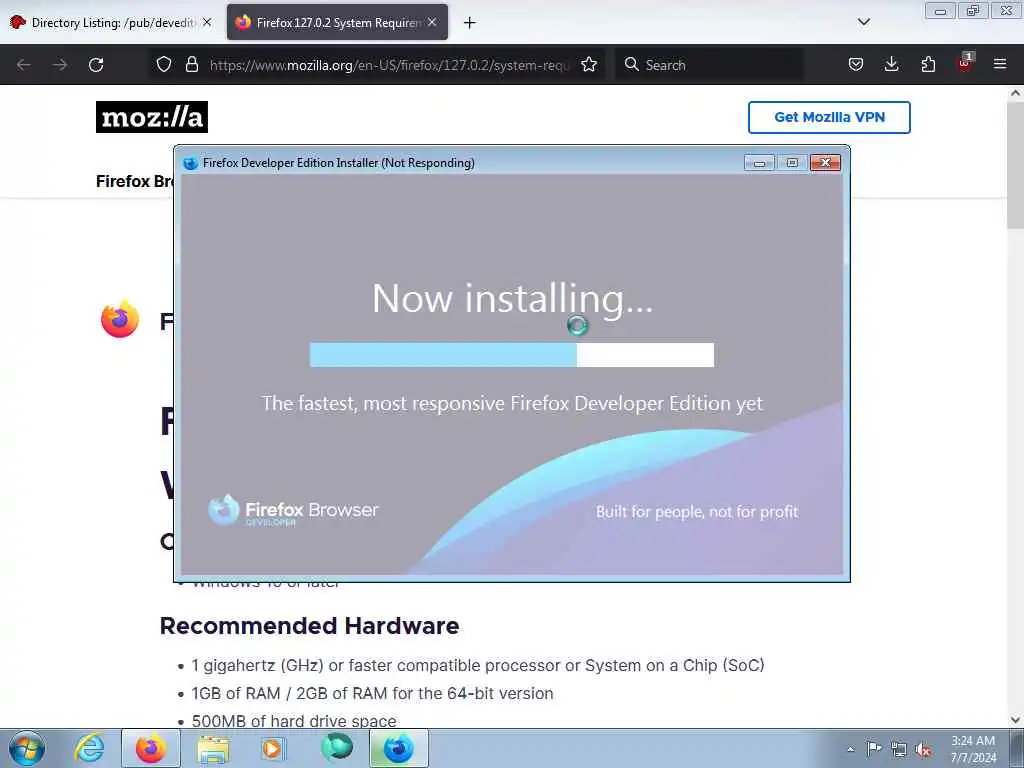Close the not-responding installer window

[825, 163]
